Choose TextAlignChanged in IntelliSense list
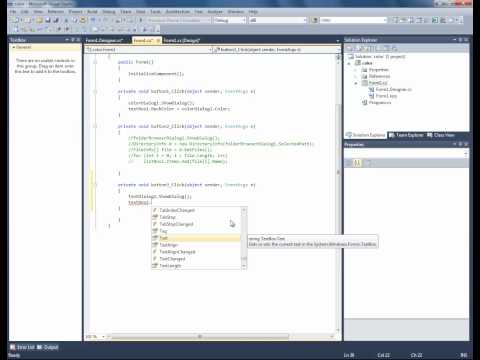Viewport: 480px width, 360px height. 196,252
